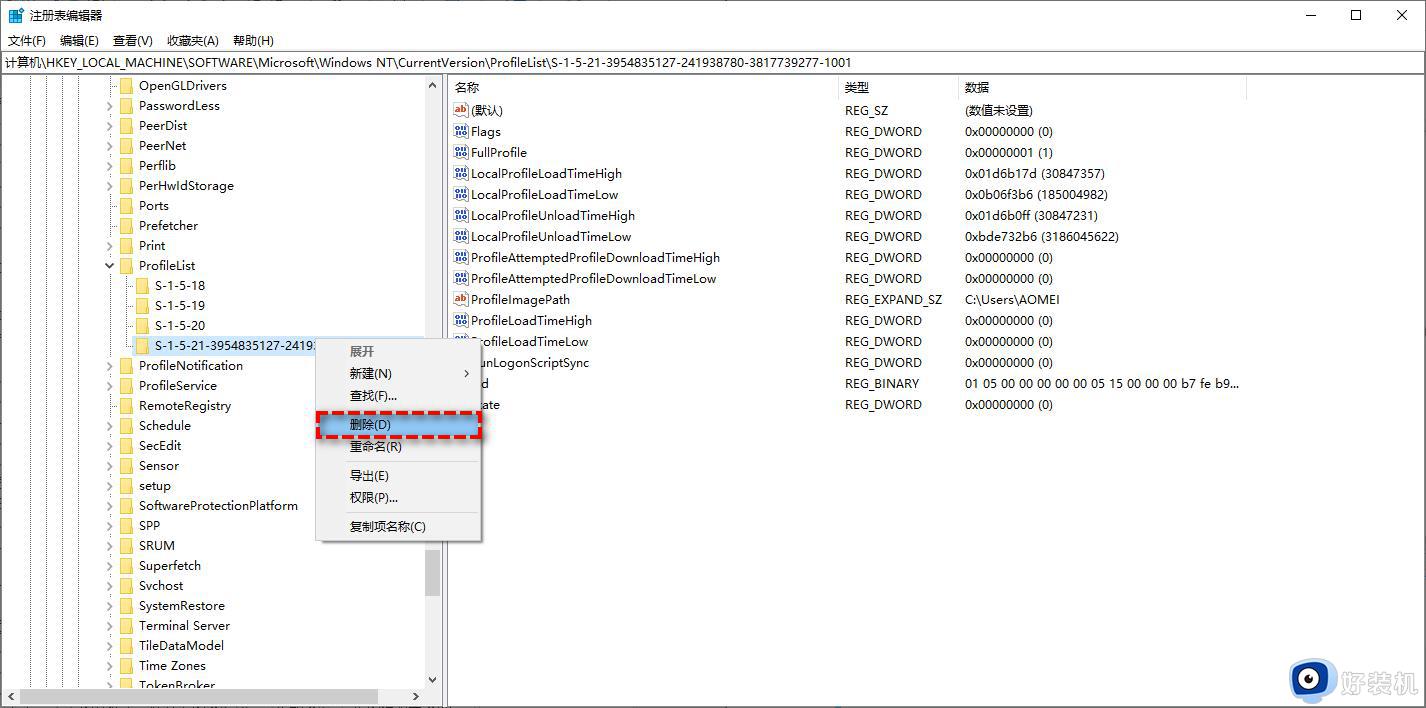The height and width of the screenshot is (708, 1426).
Task: Expand the Print tree node
Action: click(110, 246)
